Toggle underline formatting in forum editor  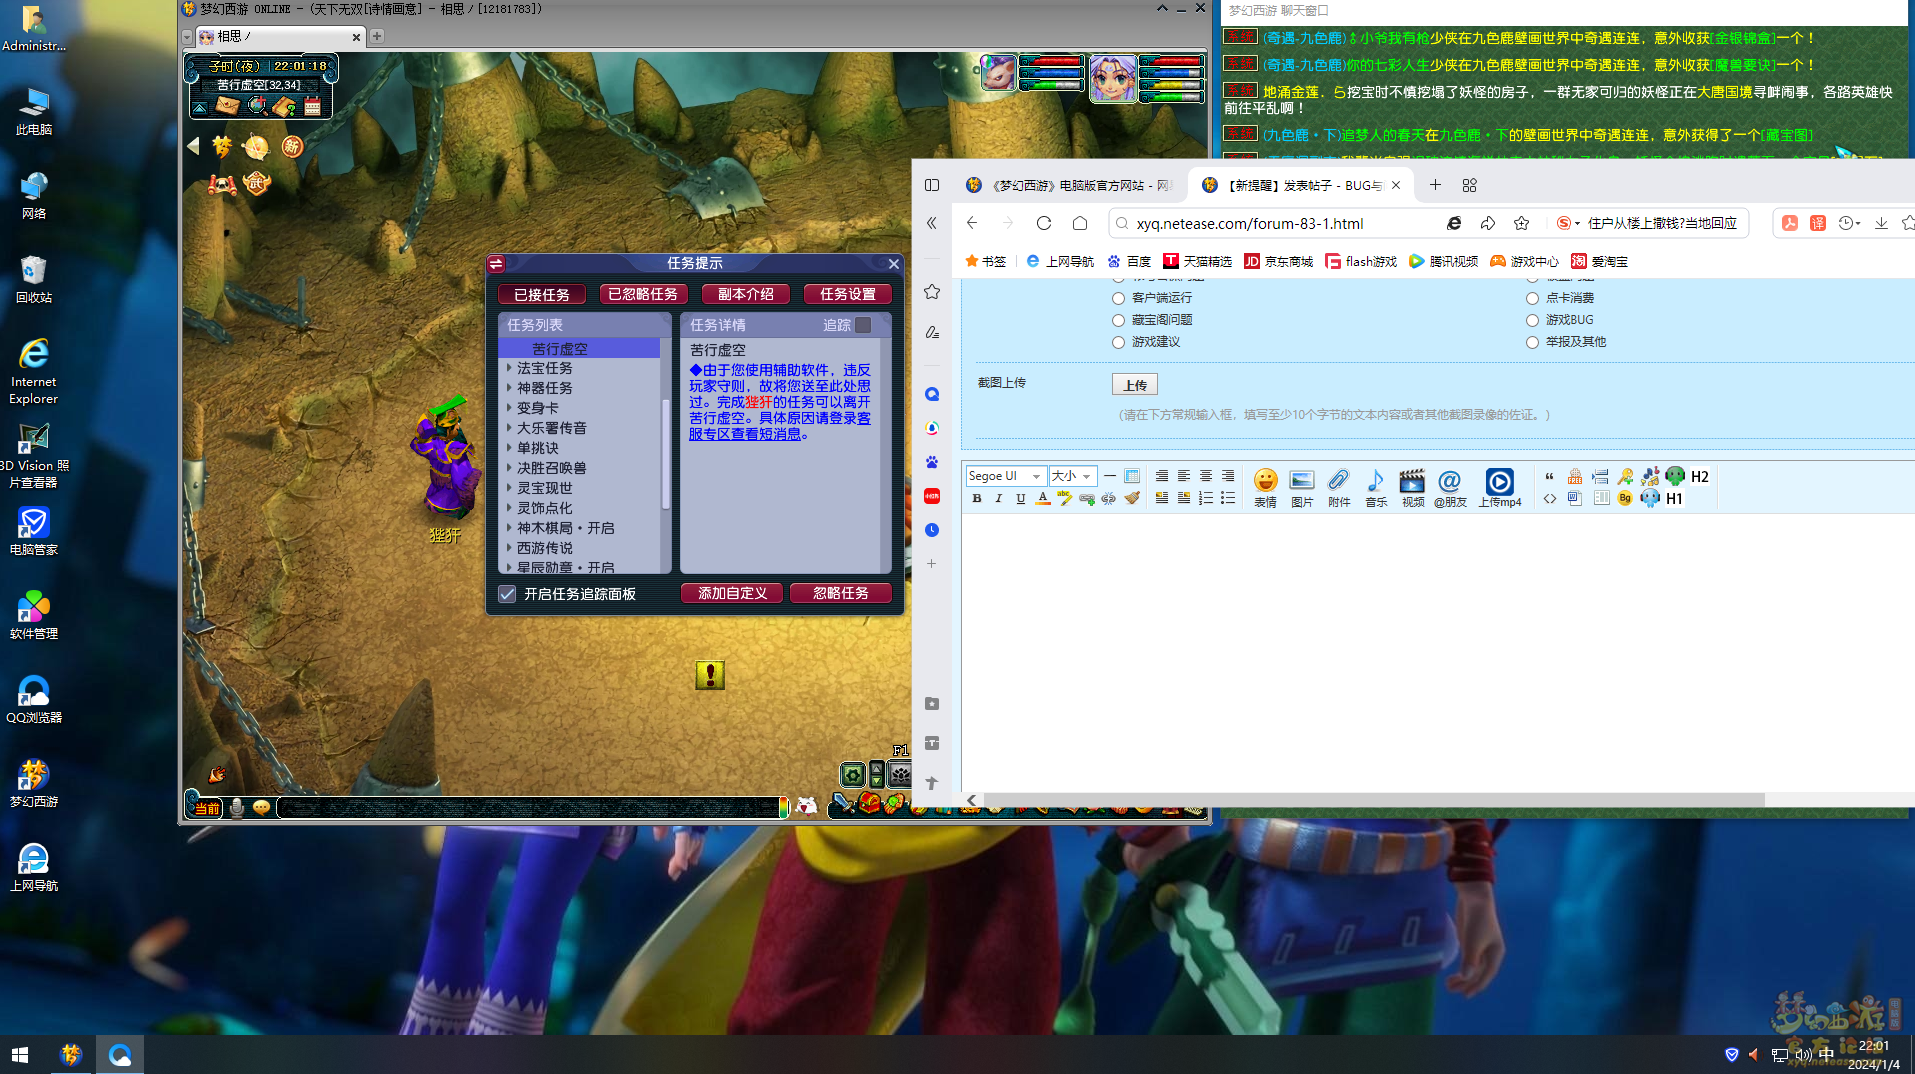click(x=1020, y=498)
